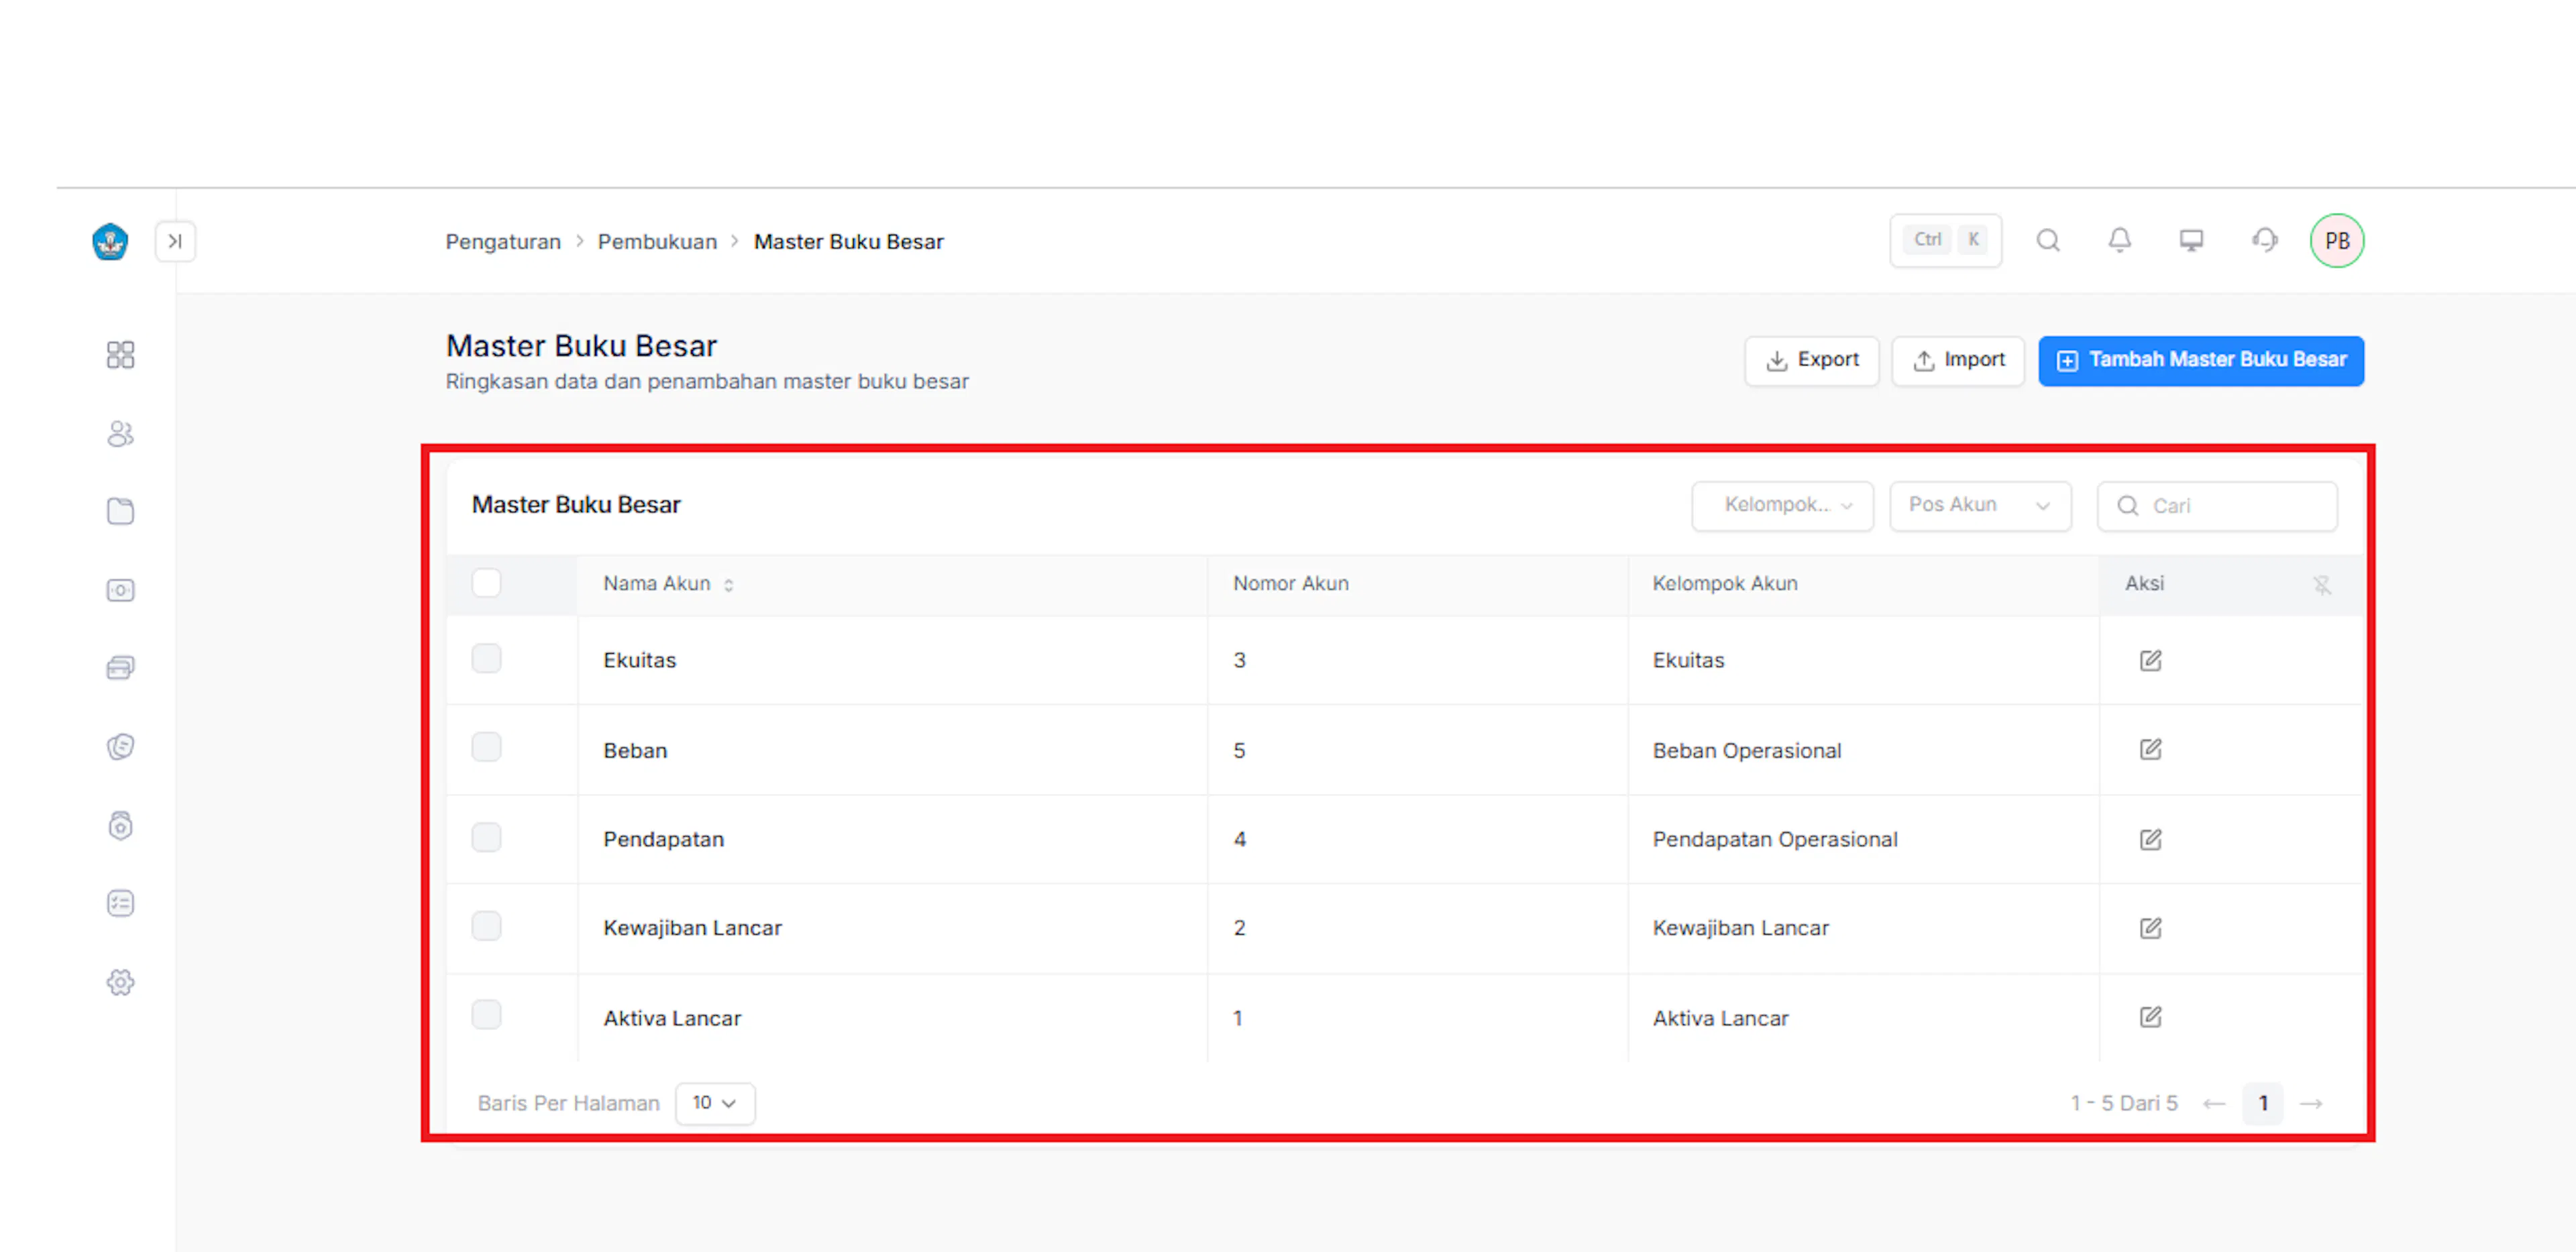Click Aktiva Lancar account name cell
This screenshot has height=1252, width=2576.
tap(672, 1019)
